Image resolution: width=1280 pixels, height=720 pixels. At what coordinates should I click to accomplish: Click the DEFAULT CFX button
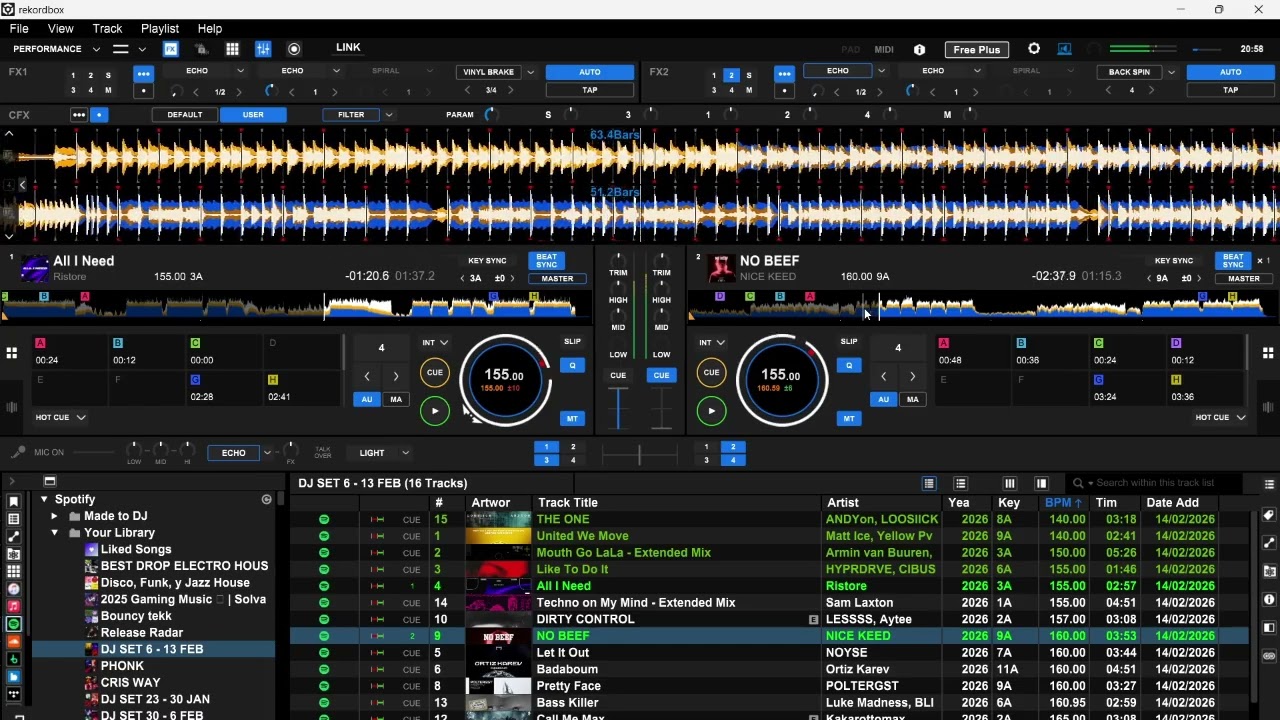[185, 115]
